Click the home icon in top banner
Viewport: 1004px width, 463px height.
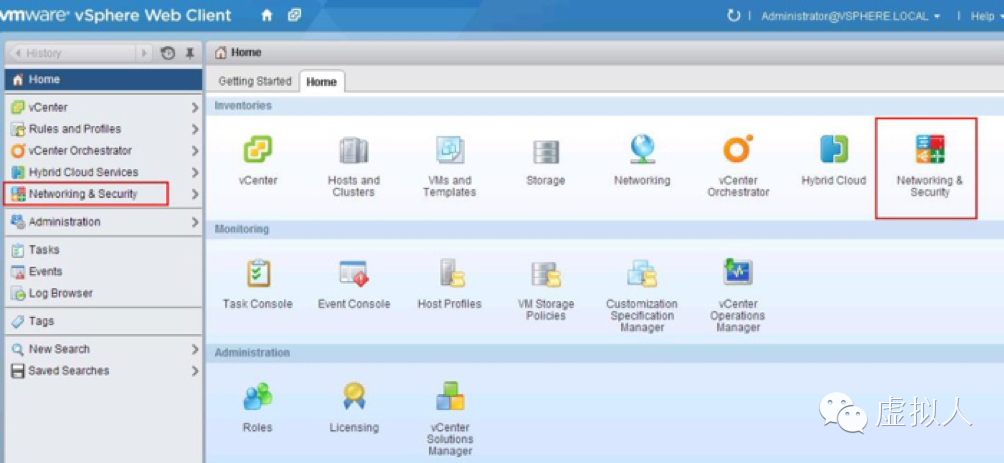tap(267, 16)
